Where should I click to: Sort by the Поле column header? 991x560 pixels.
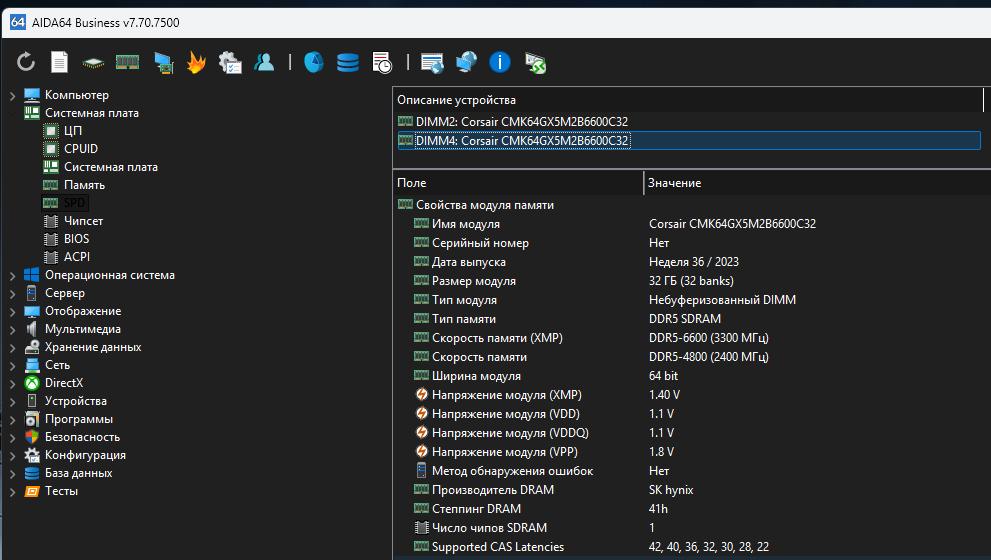518,183
